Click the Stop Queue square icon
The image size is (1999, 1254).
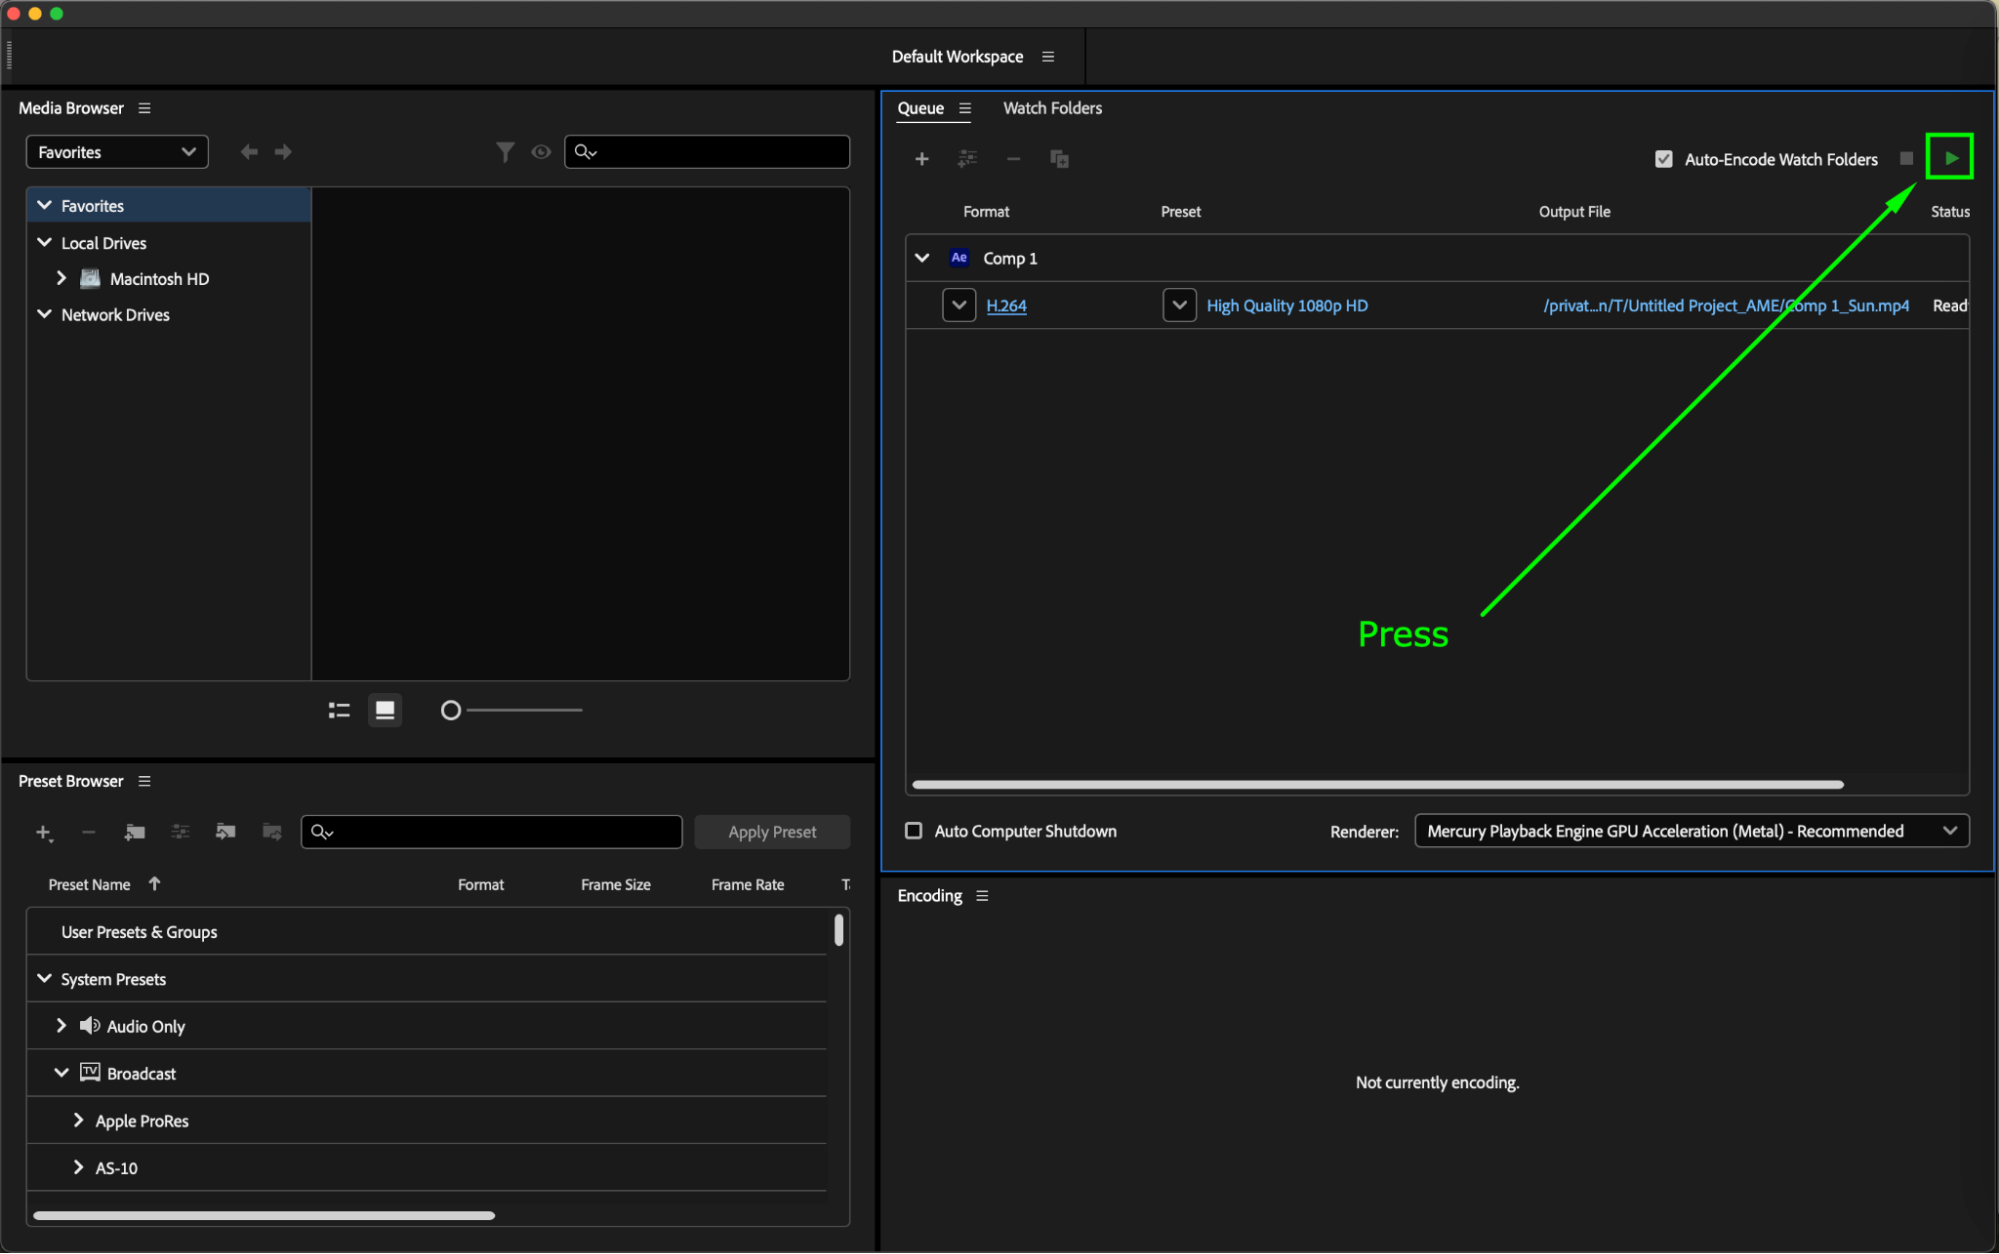[1906, 159]
